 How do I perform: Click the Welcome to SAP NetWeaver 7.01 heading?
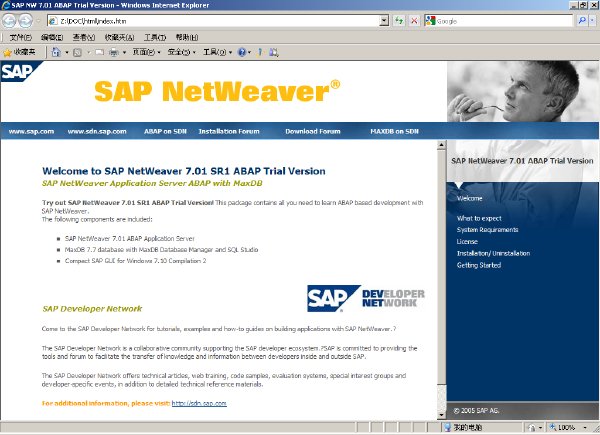[x=184, y=171]
